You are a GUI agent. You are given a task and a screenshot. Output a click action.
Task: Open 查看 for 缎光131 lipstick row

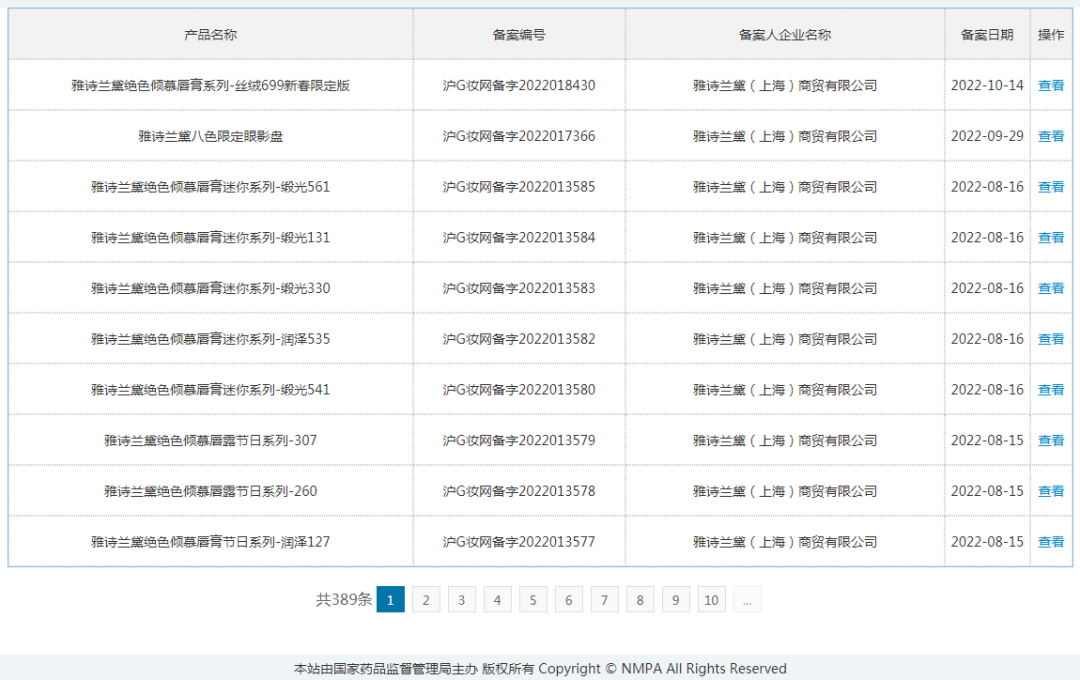pos(1050,238)
